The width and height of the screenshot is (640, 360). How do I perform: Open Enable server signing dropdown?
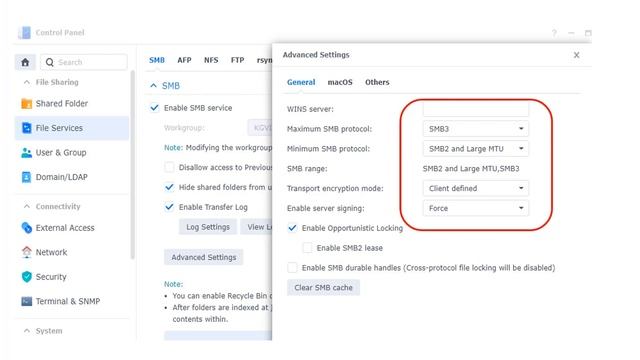click(x=476, y=208)
